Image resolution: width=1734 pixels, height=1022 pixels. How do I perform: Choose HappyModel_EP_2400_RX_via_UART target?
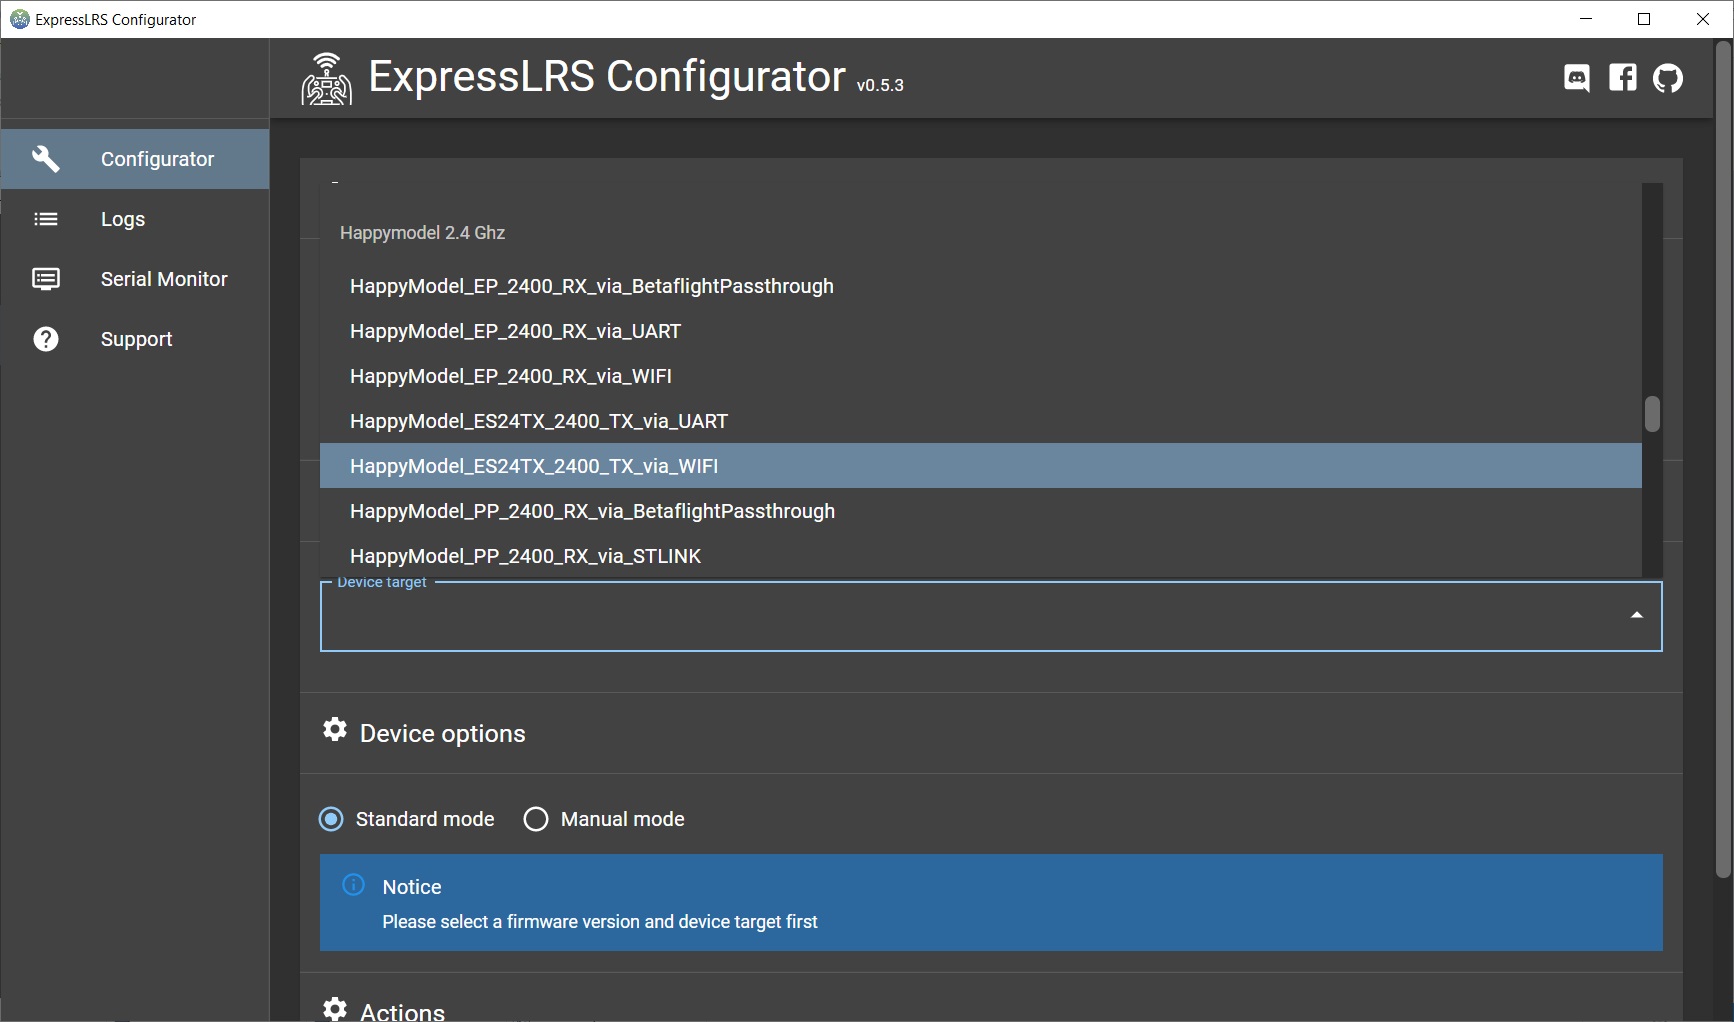tap(981, 331)
